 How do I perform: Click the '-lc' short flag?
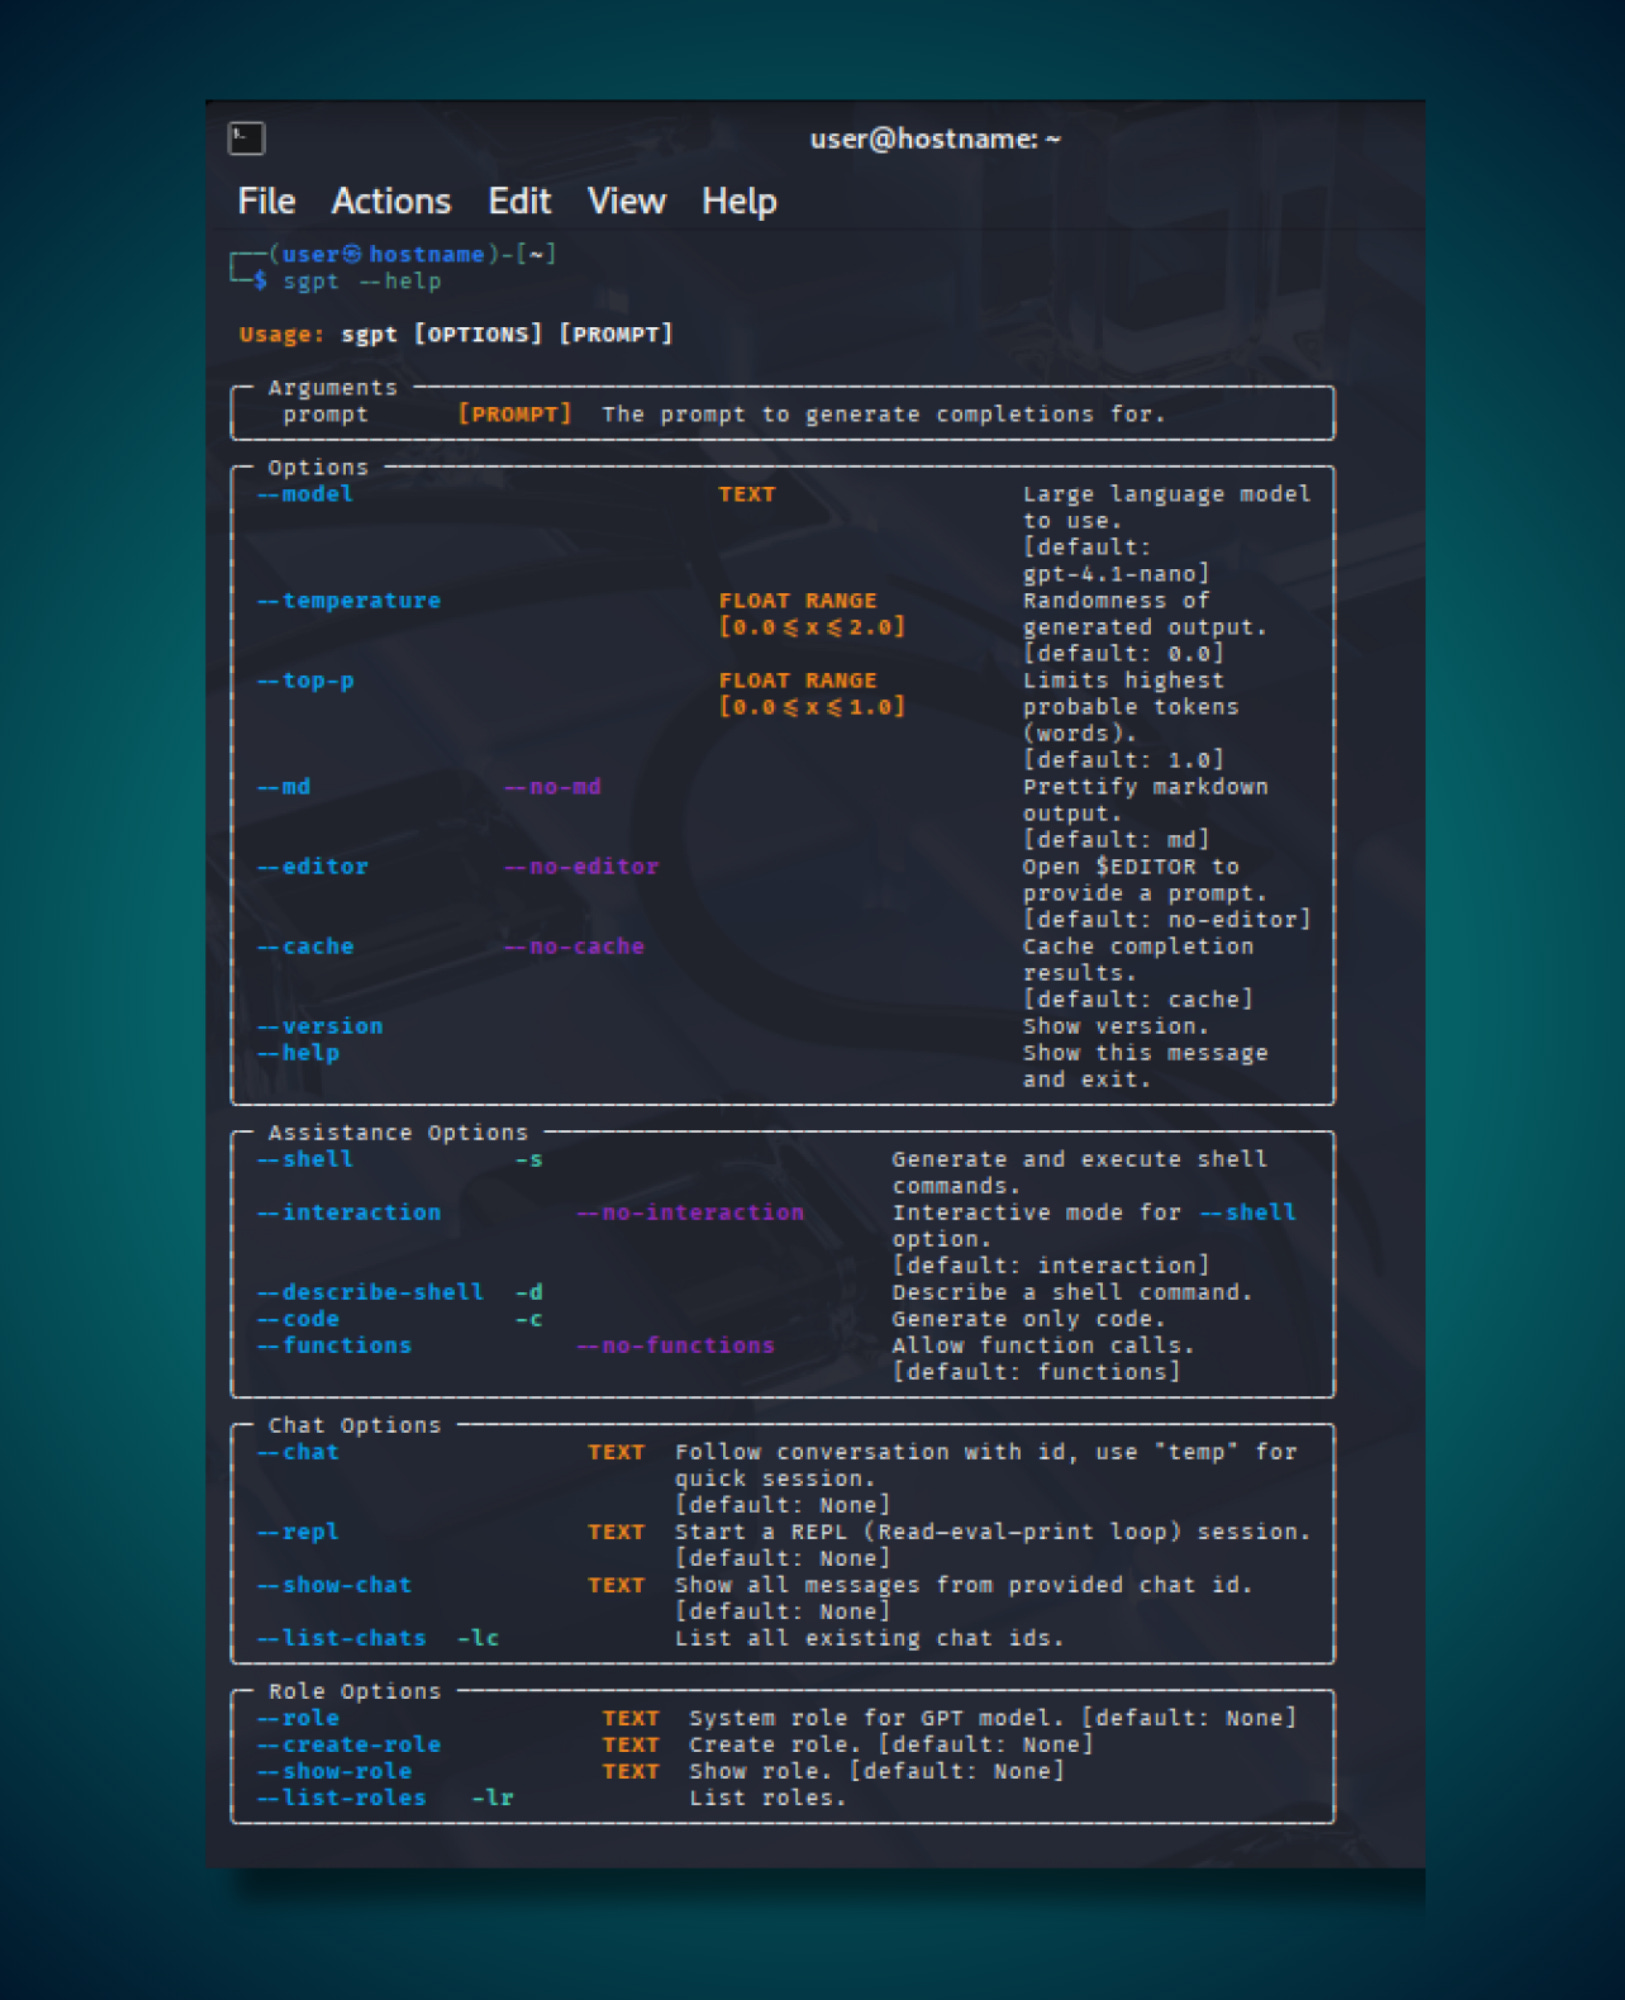point(478,1638)
